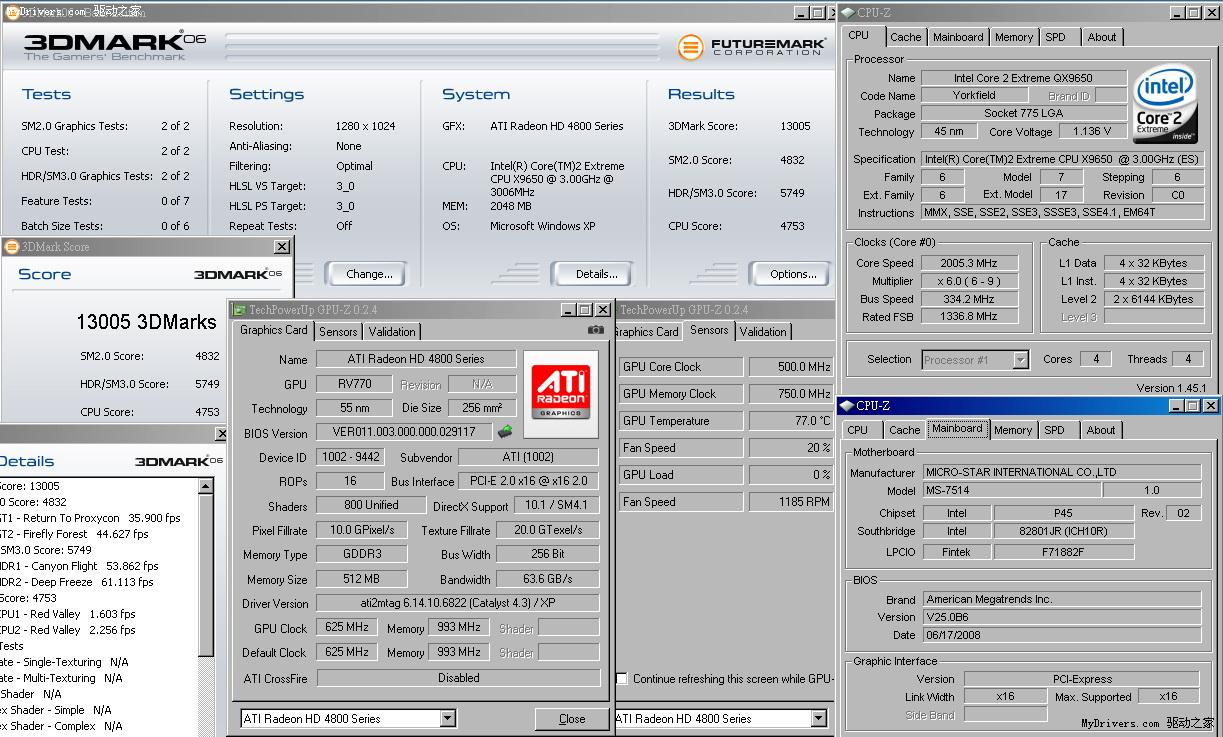
Task: Open About tab in lower CPU-Z window
Action: pyautogui.click(x=1101, y=430)
